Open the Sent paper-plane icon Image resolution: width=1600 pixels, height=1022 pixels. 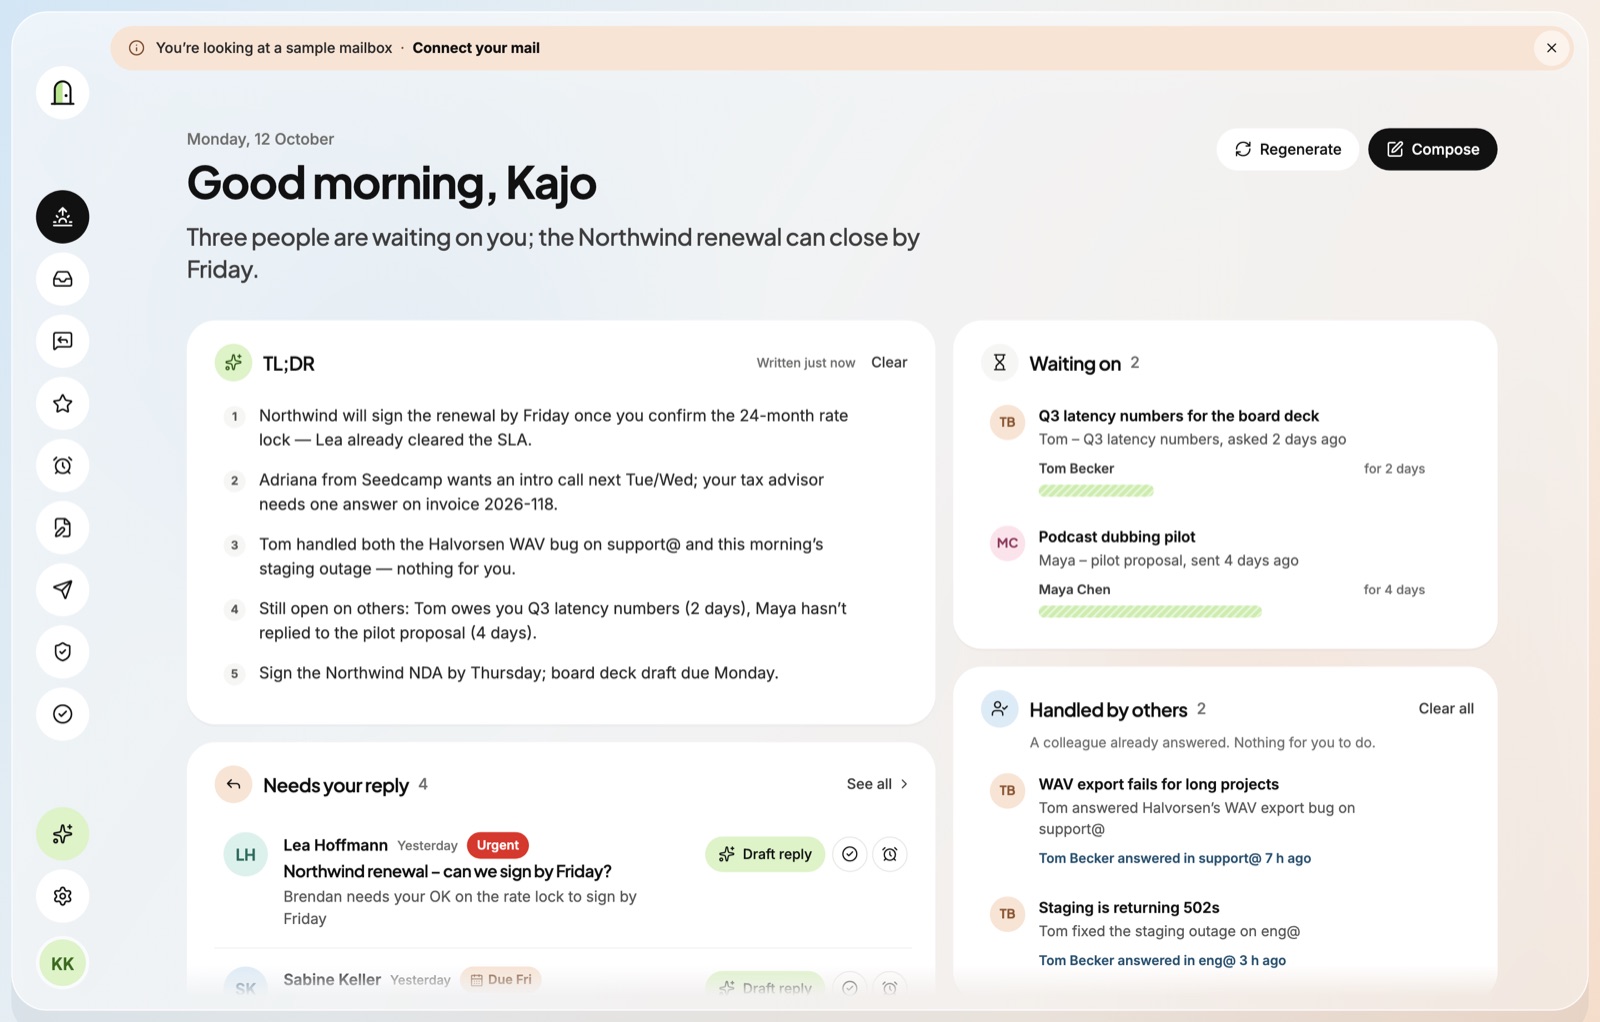62,589
